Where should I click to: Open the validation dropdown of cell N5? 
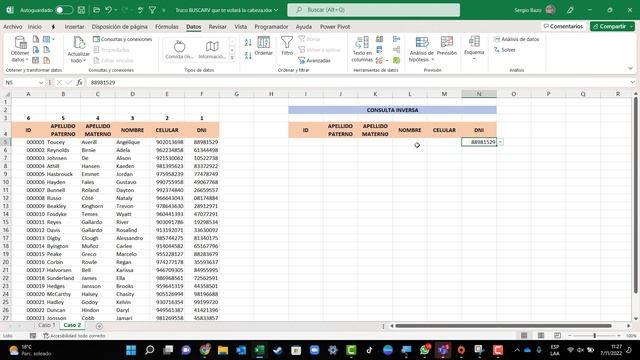(500, 142)
